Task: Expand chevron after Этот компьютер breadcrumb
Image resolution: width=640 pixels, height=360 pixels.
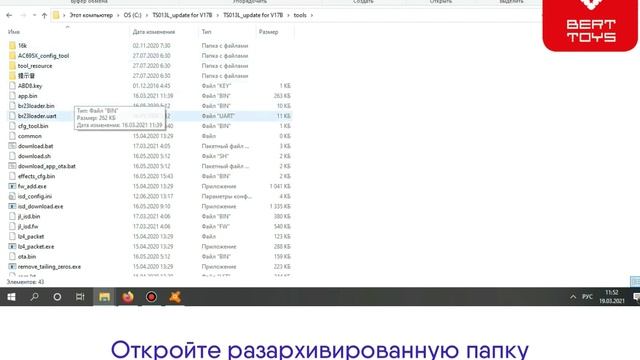Action: coord(118,15)
